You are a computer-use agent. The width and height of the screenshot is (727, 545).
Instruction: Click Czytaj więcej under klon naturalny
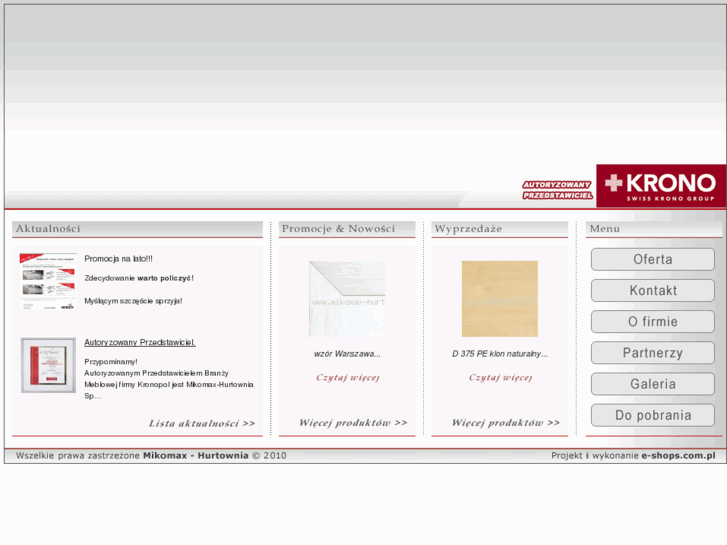(x=500, y=378)
